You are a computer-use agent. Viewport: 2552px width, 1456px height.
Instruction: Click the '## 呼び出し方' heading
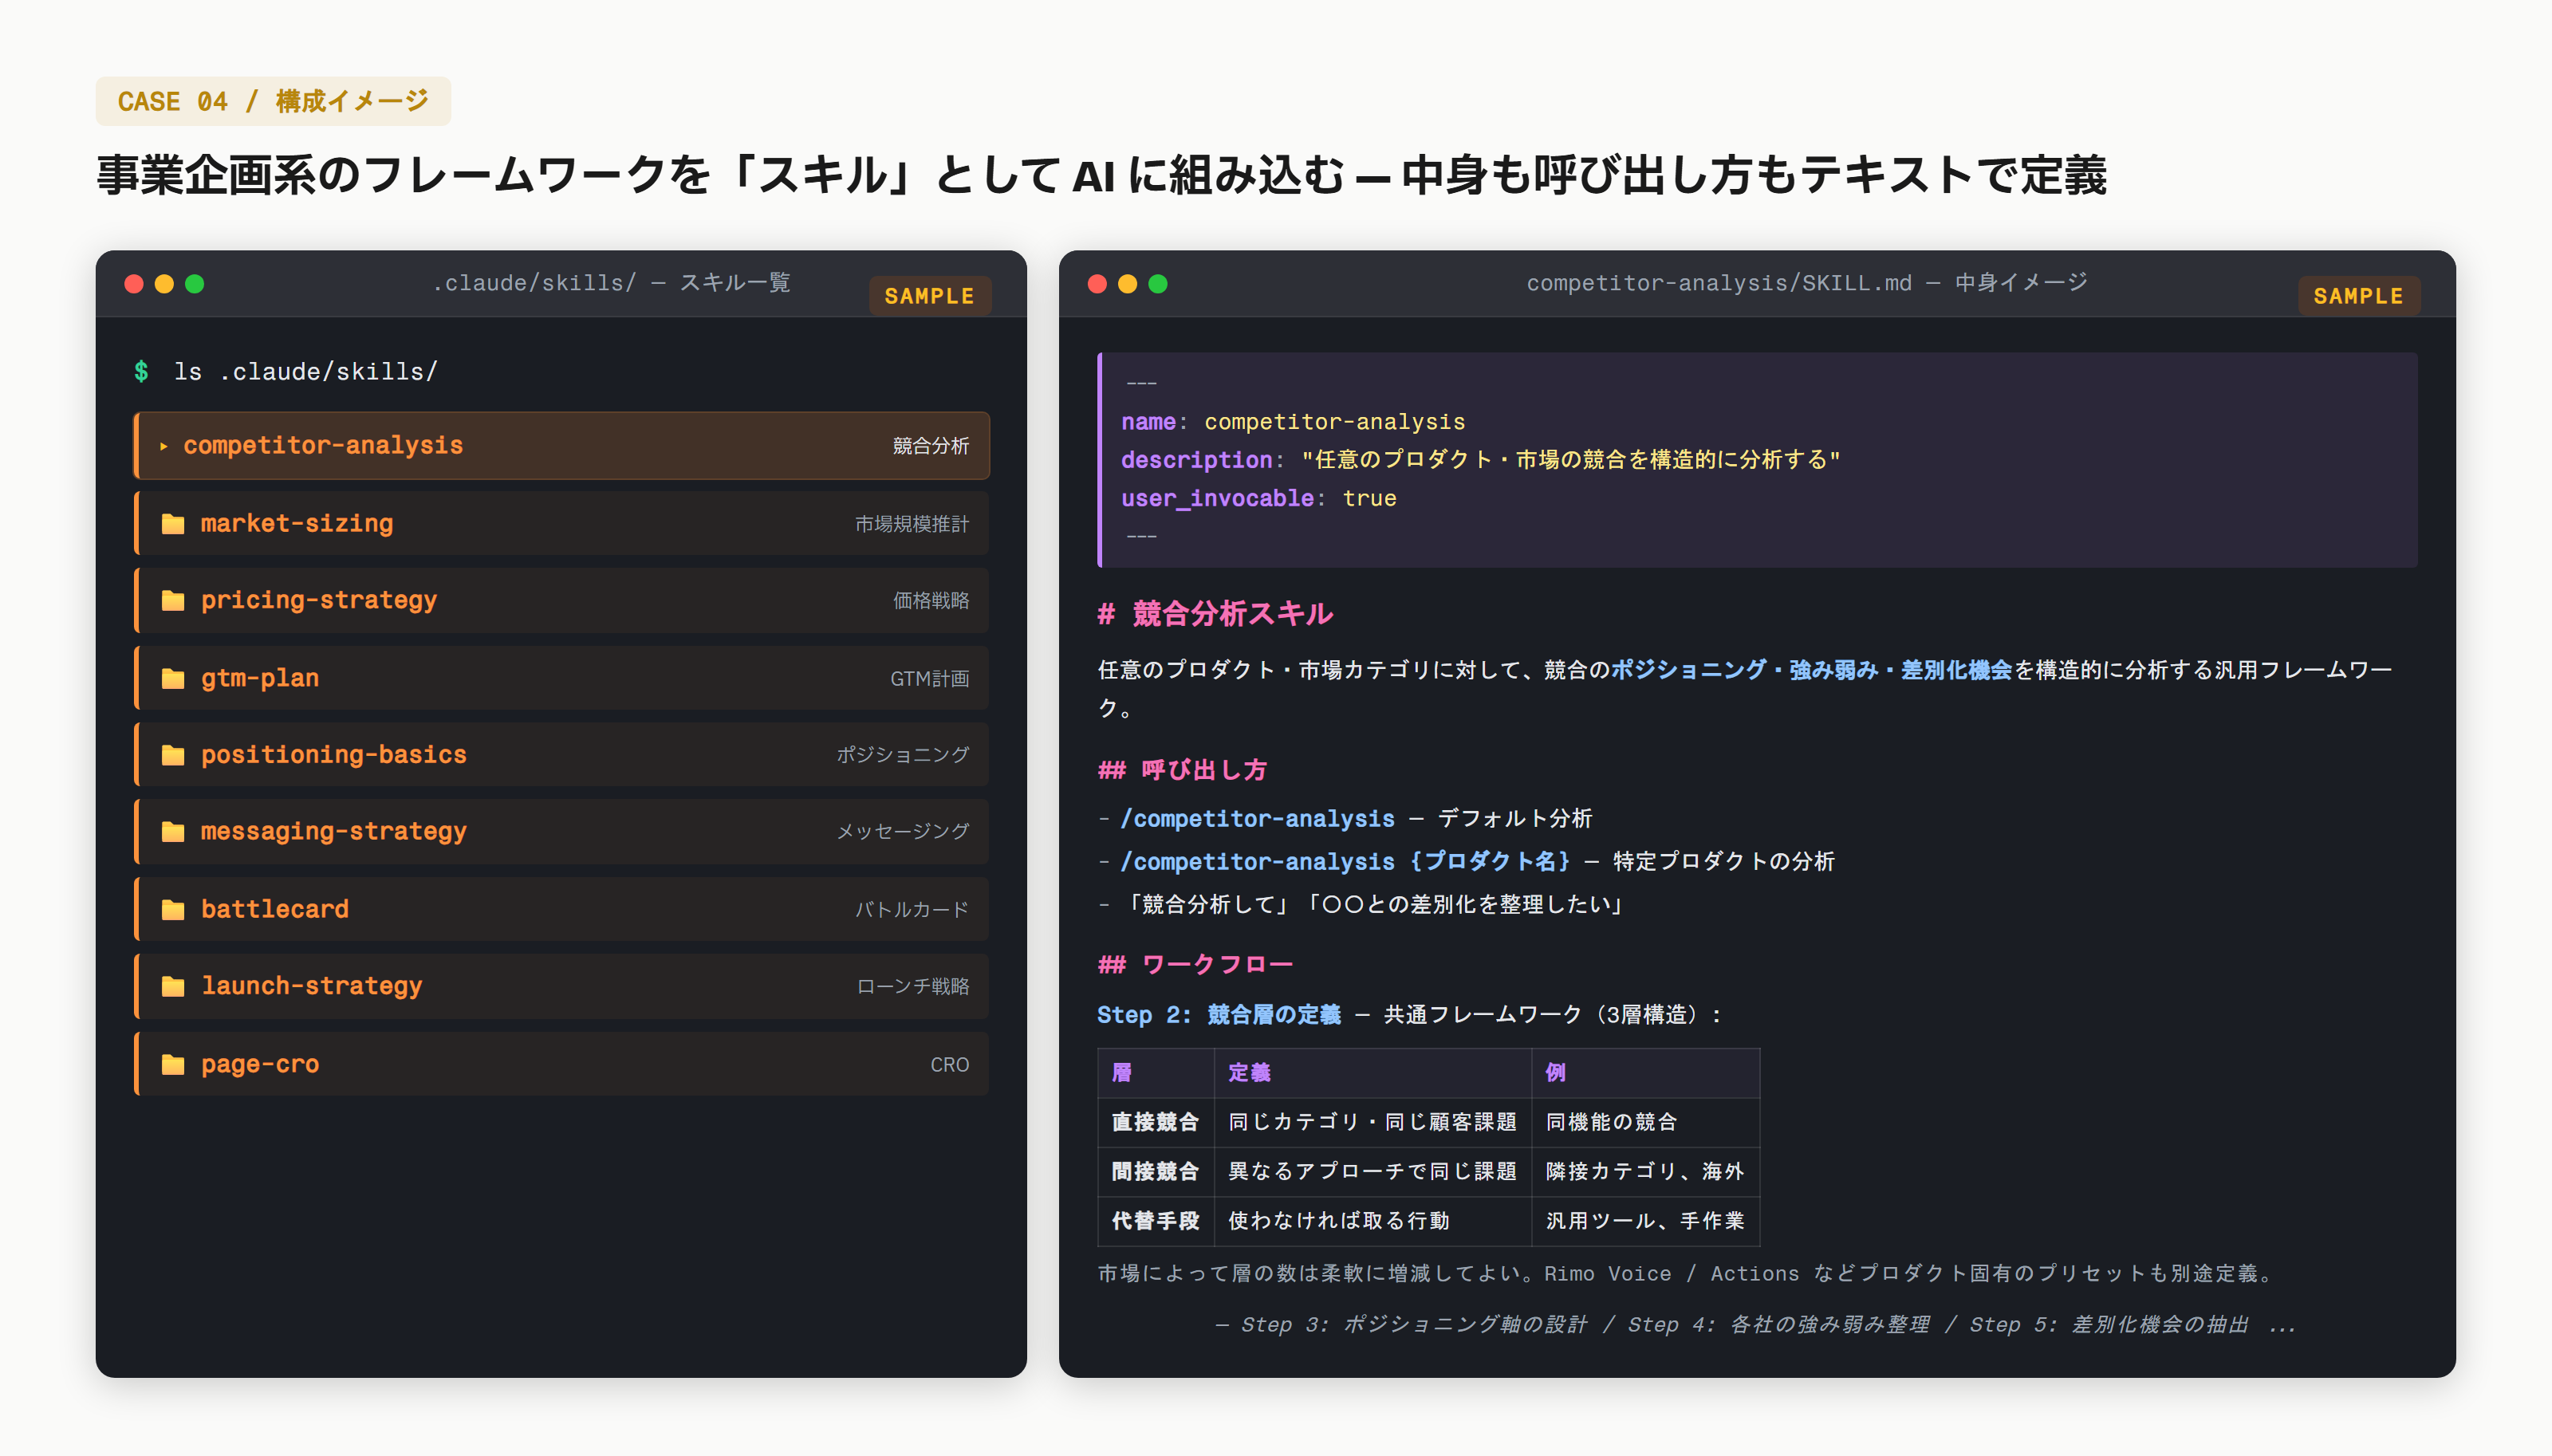click(x=1182, y=770)
